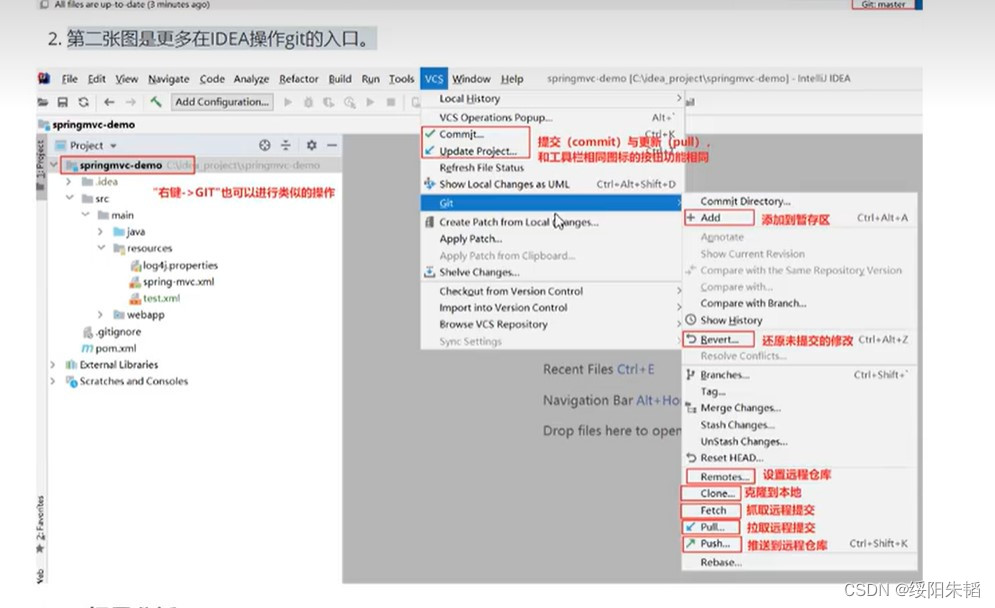Open the File menu

coord(69,79)
